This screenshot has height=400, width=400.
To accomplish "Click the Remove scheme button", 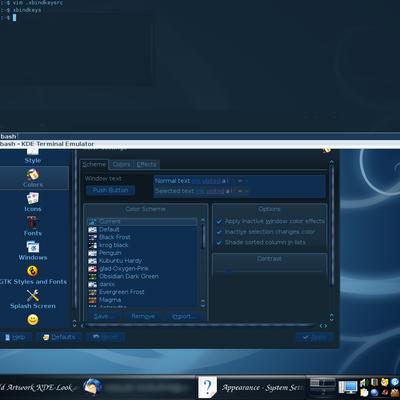I will pos(143,316).
